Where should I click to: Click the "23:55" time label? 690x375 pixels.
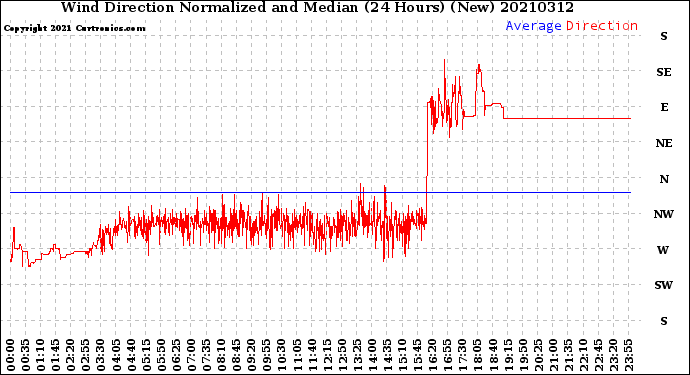pyautogui.click(x=629, y=355)
